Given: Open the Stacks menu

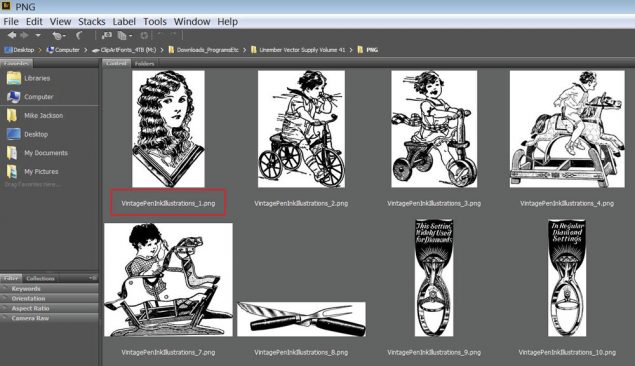Looking at the screenshot, I should 92,21.
